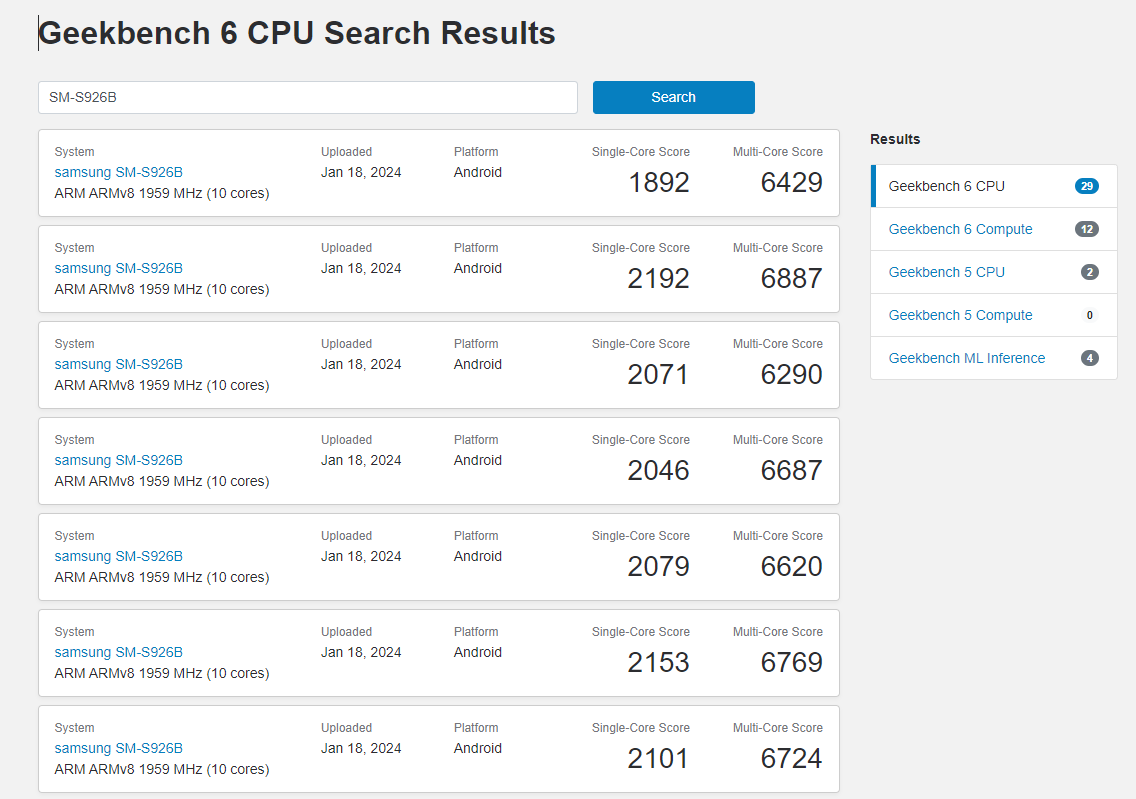Viewport: 1136px width, 799px height.
Task: Click the Geekbench 6 CPU Search Results heading
Action: tap(297, 33)
